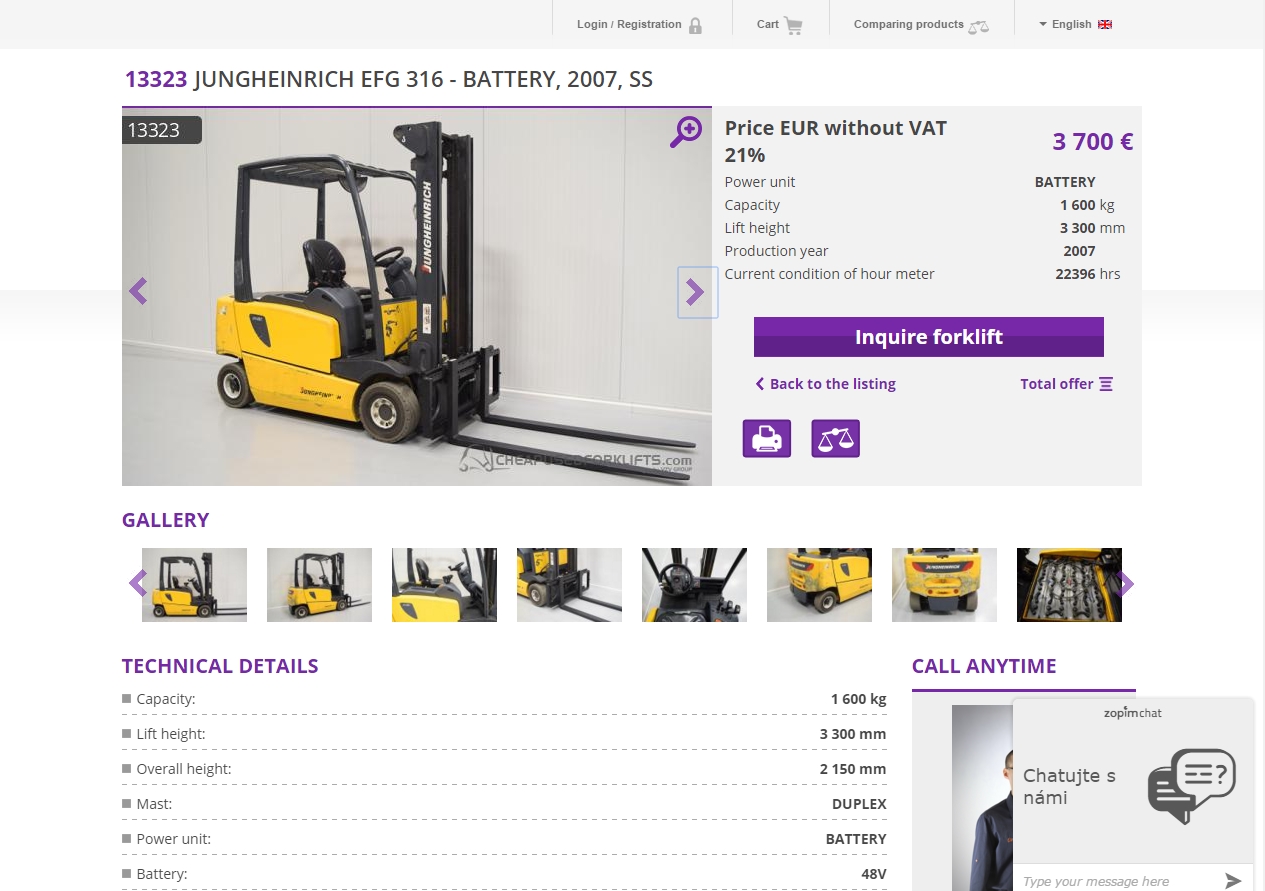This screenshot has height=891, width=1265.
Task: Click the padlock icon beside Login
Action: click(695, 25)
